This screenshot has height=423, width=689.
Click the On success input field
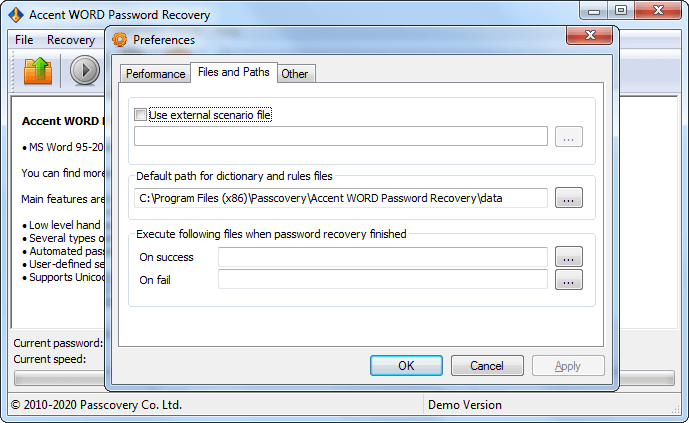(383, 257)
